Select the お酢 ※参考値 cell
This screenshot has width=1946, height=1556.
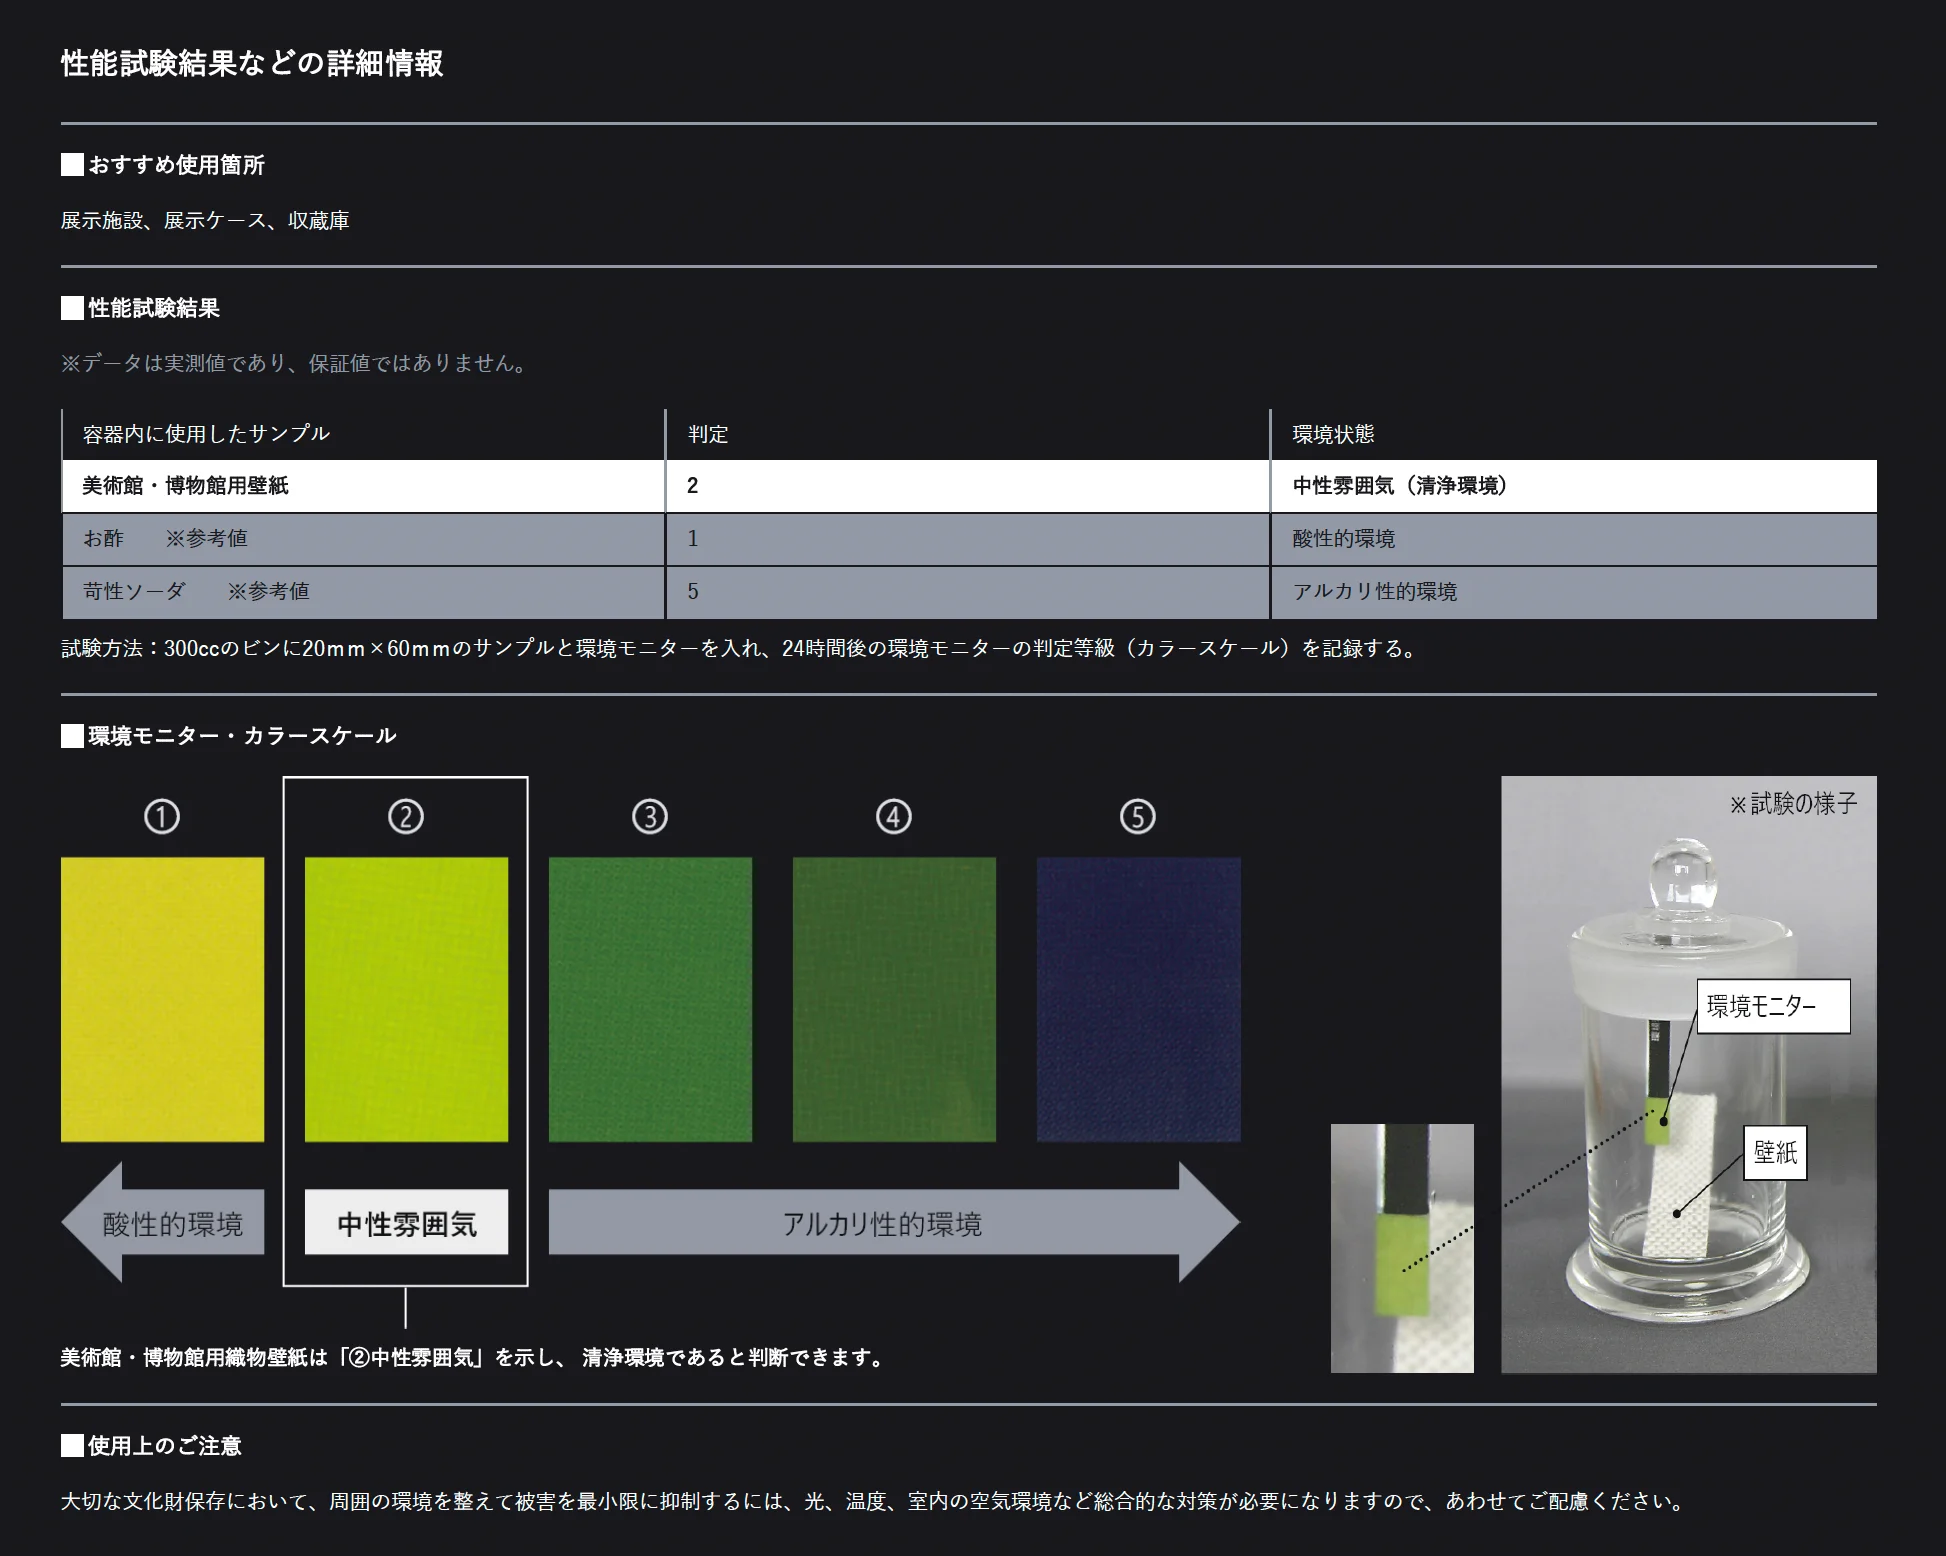(x=363, y=539)
